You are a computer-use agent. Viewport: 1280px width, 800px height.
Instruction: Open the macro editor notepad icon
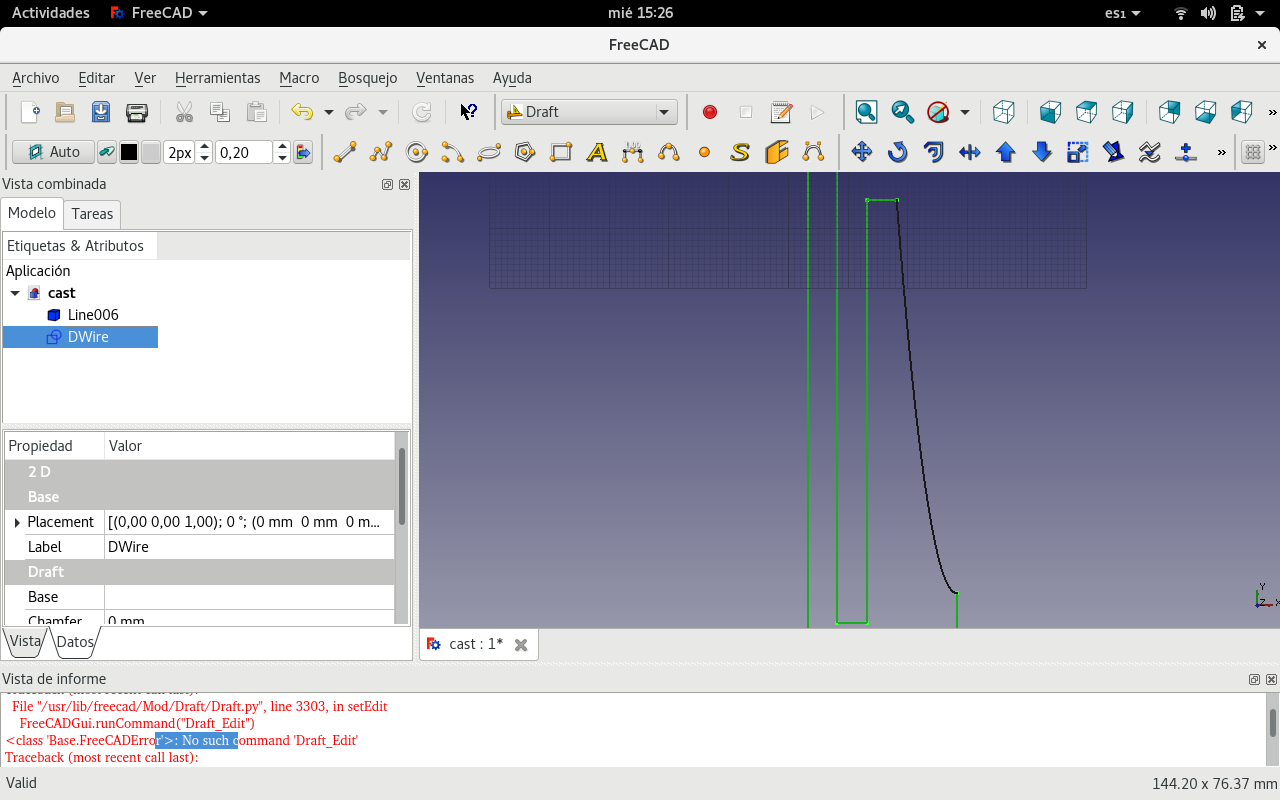point(782,112)
